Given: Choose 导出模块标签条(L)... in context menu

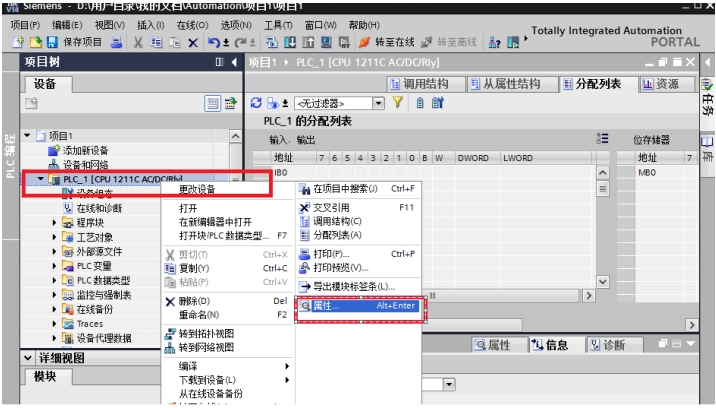Looking at the screenshot, I should click(x=358, y=287).
